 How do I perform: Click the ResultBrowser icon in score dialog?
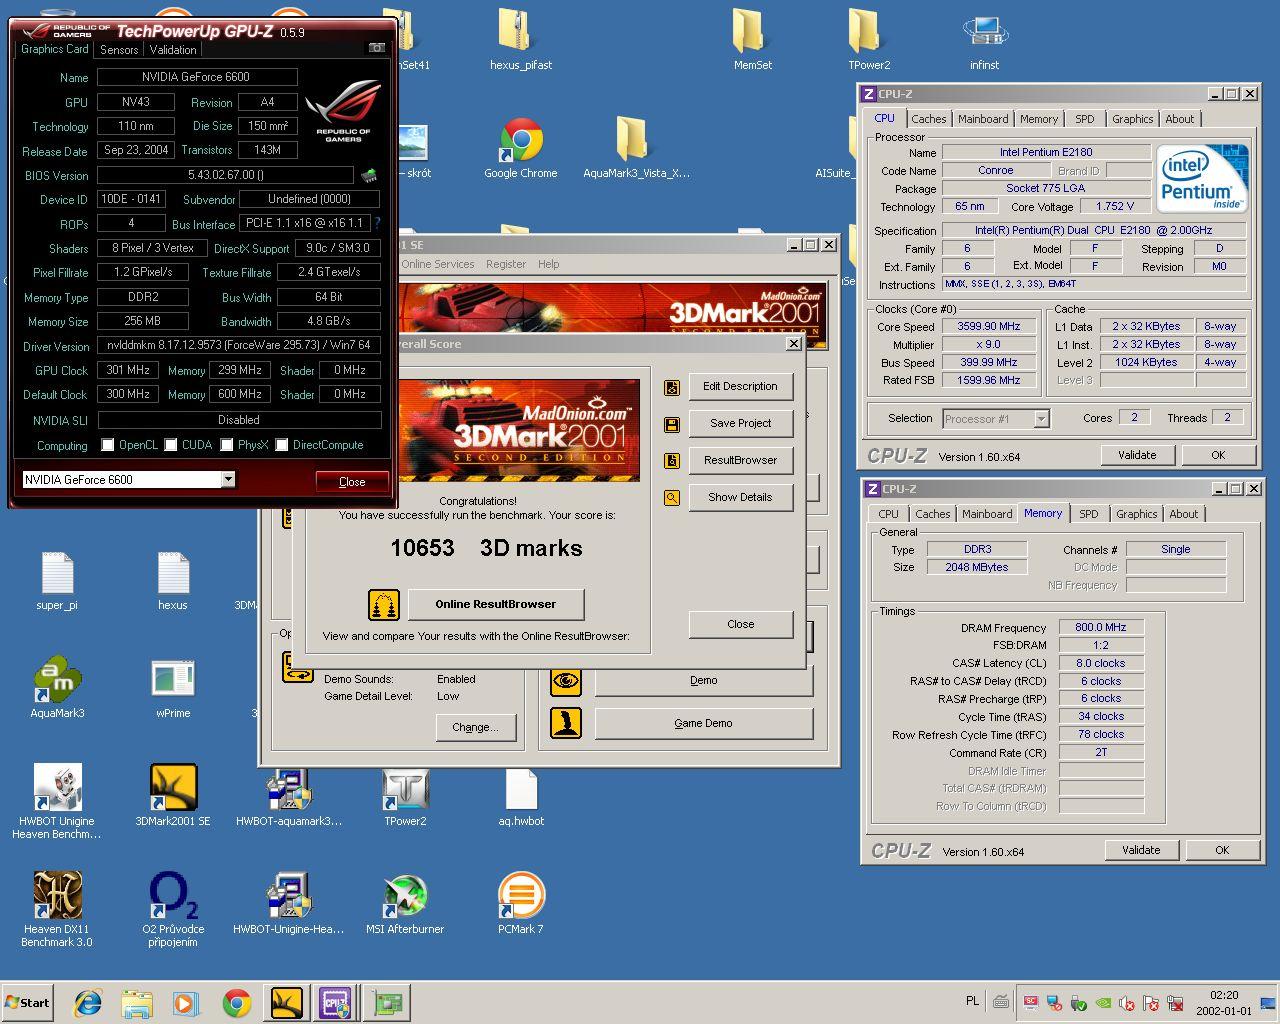(672, 461)
